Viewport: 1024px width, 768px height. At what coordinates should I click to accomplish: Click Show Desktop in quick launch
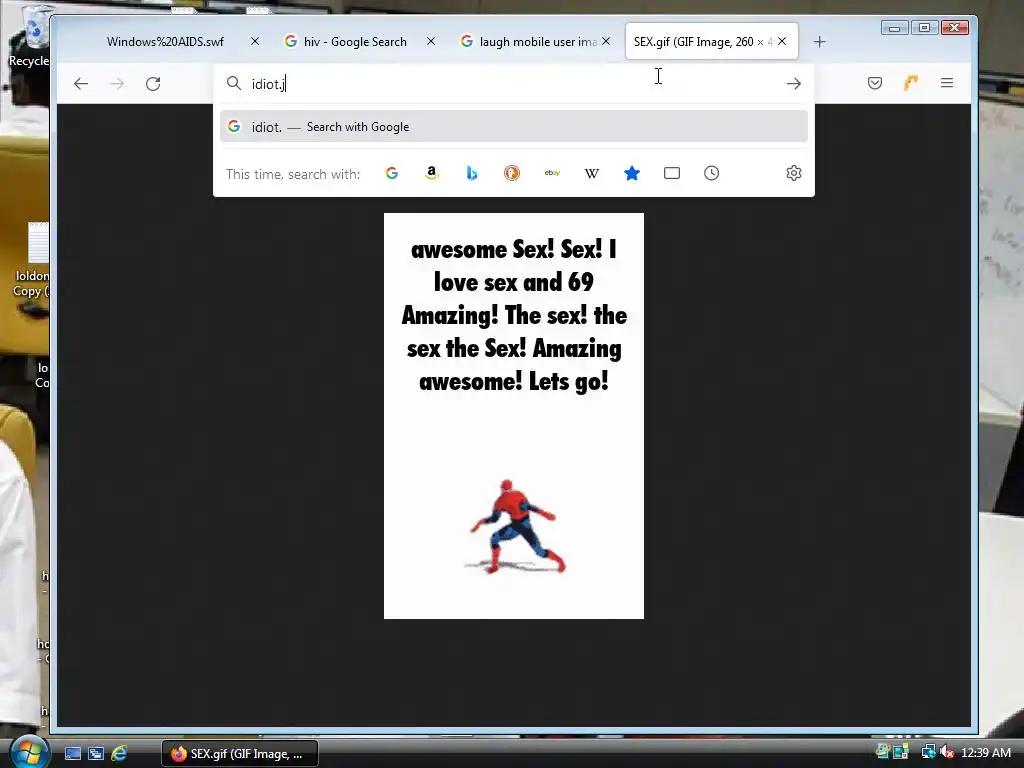[x=73, y=754]
